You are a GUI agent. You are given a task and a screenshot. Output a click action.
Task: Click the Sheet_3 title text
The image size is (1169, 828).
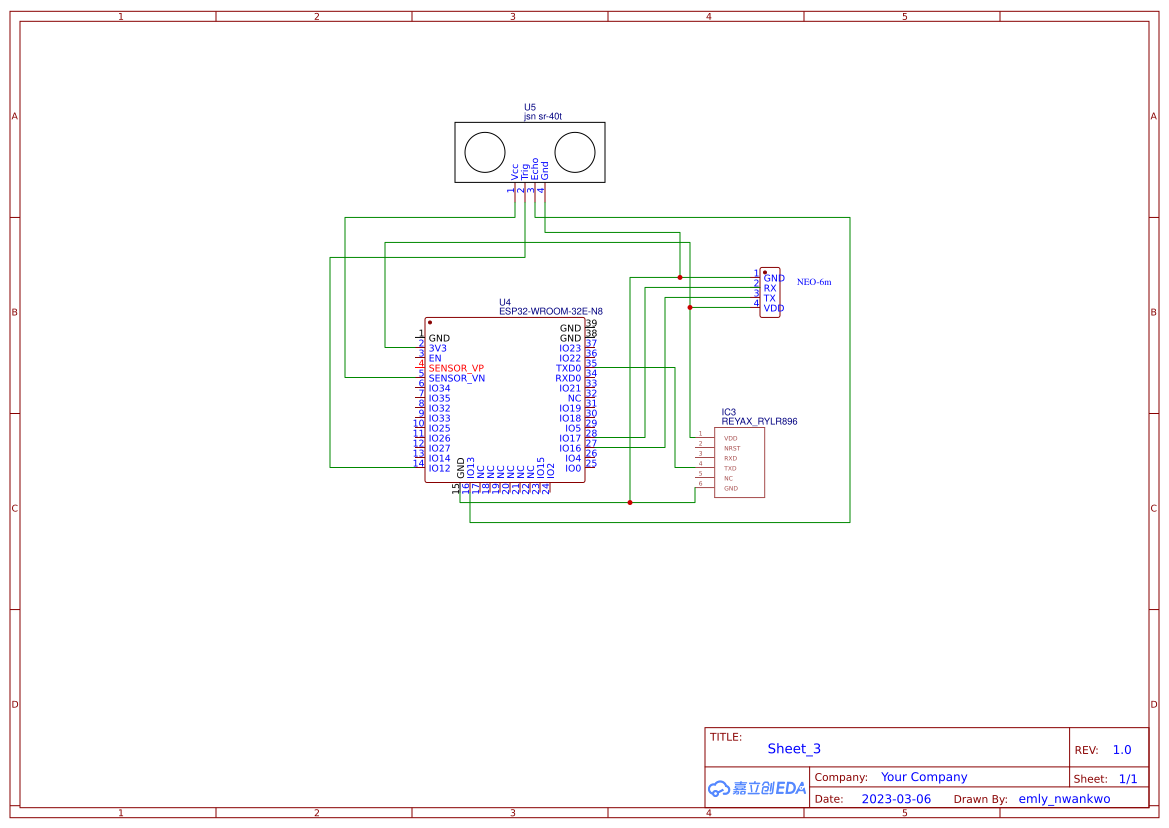792,748
